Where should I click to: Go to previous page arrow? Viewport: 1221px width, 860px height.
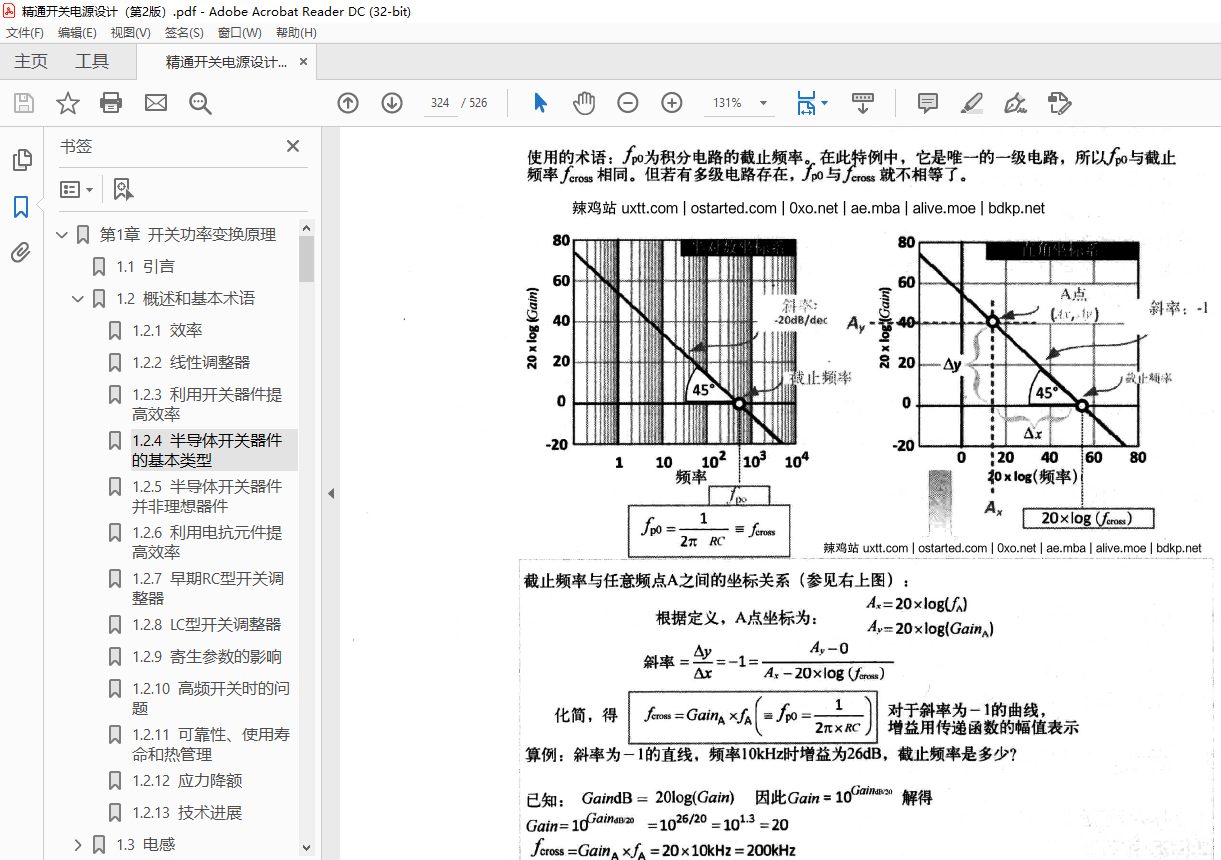pos(348,103)
